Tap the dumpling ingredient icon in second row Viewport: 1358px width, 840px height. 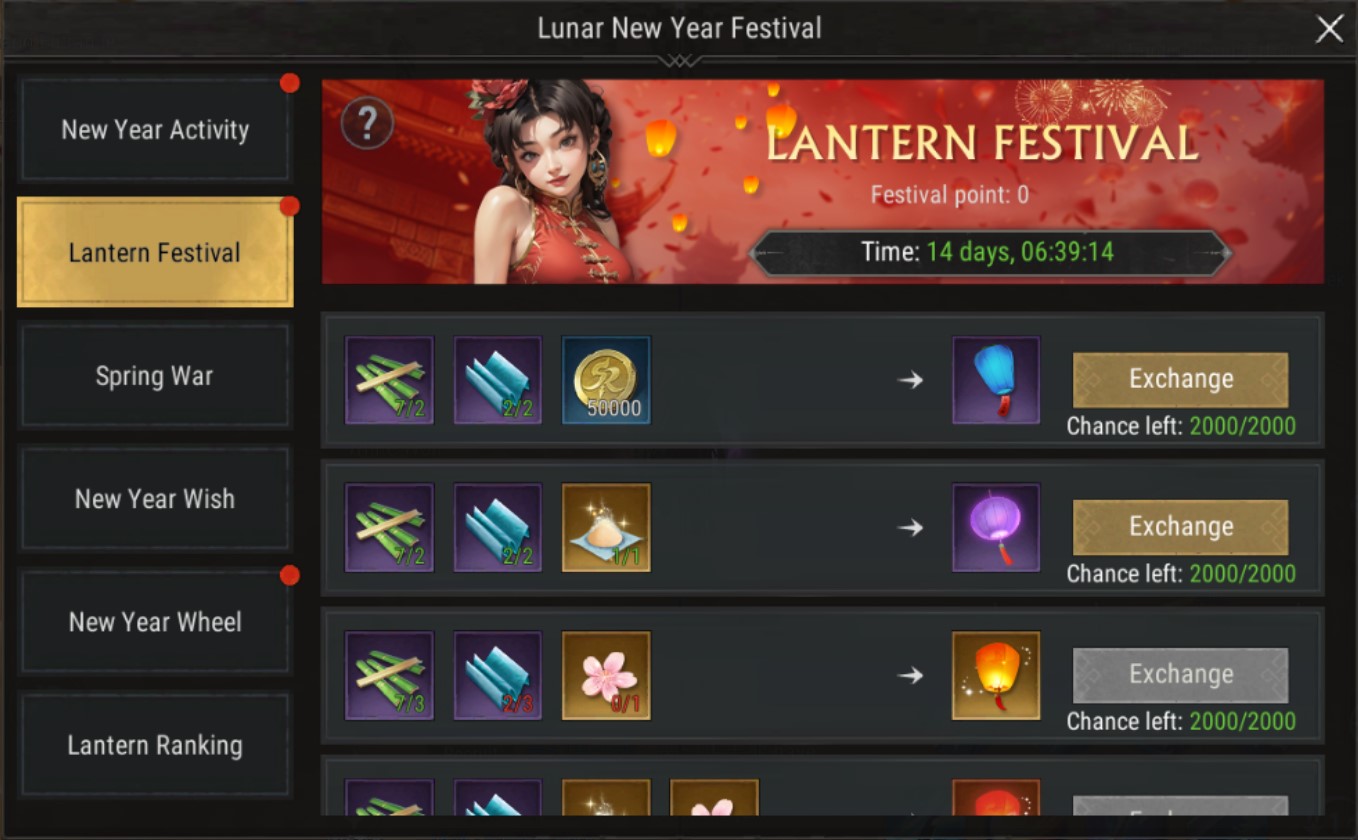tap(606, 528)
